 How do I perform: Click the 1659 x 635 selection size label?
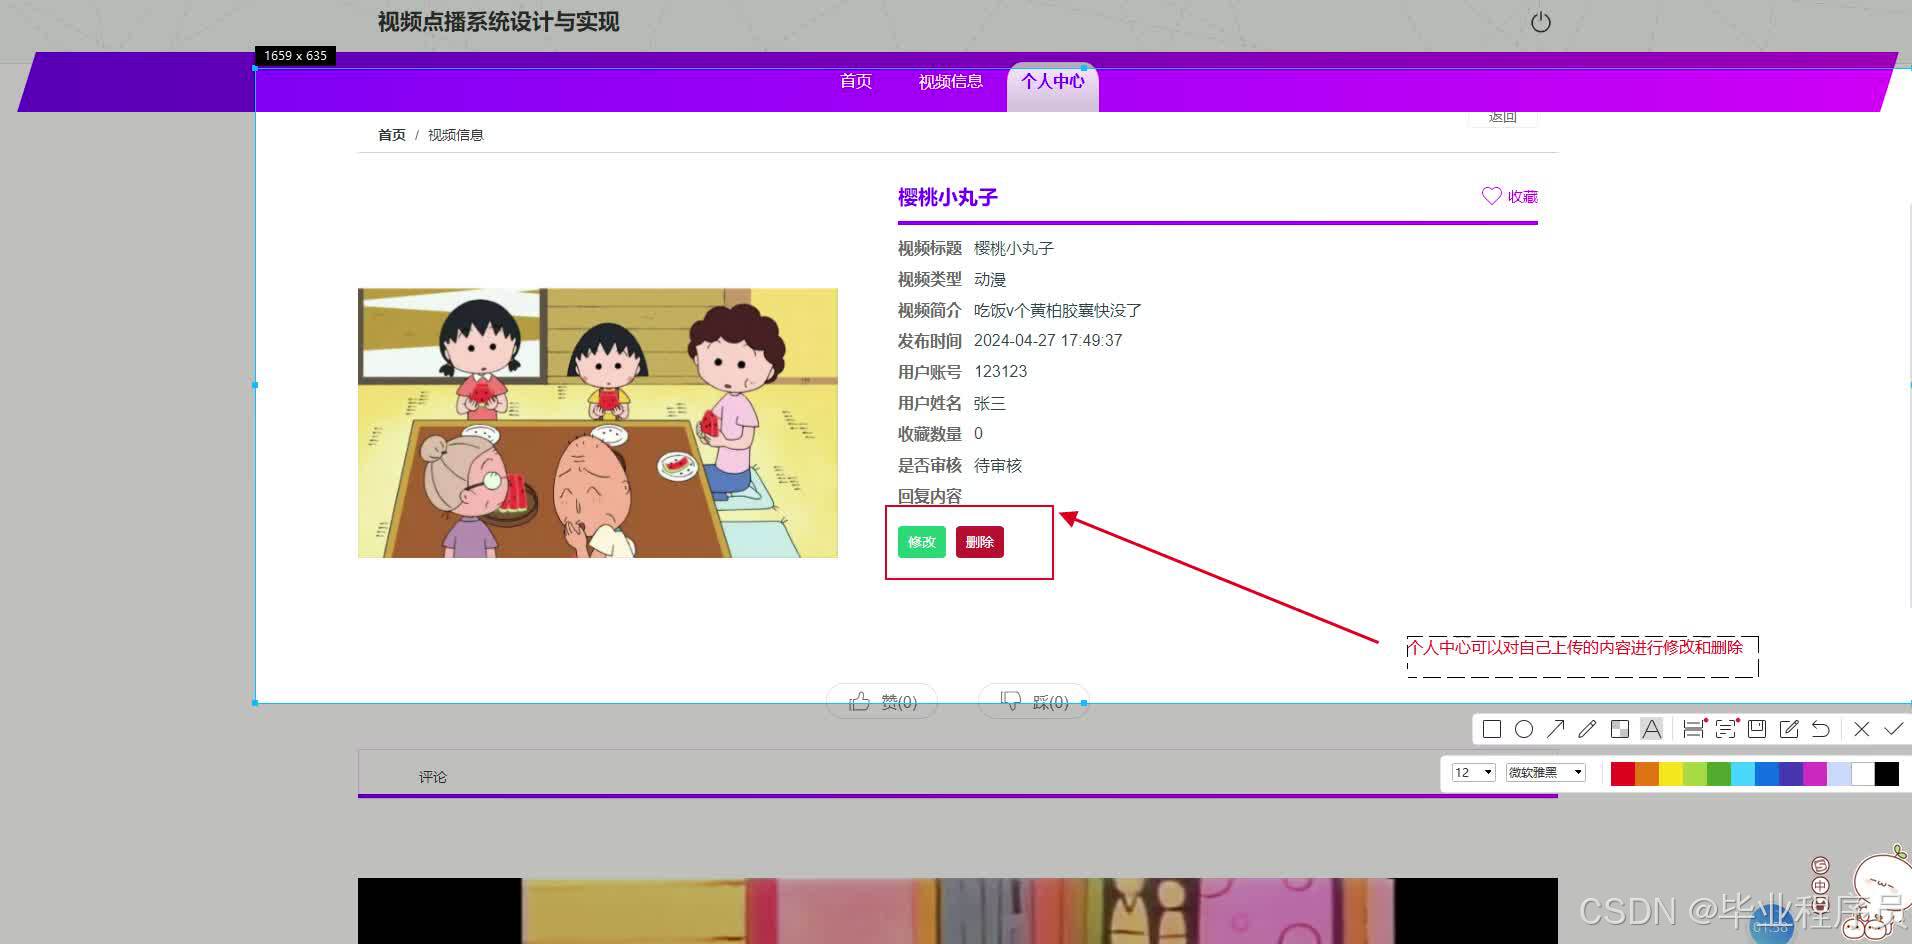[x=295, y=56]
